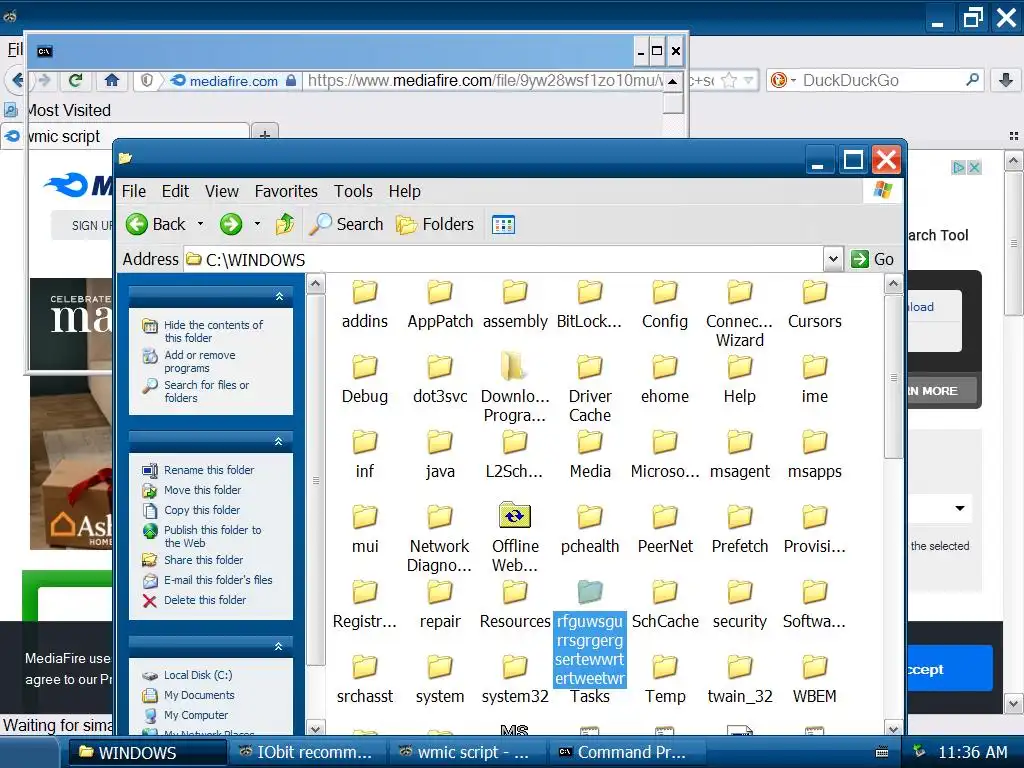Click the file list scroll down arrow

pyautogui.click(x=893, y=728)
